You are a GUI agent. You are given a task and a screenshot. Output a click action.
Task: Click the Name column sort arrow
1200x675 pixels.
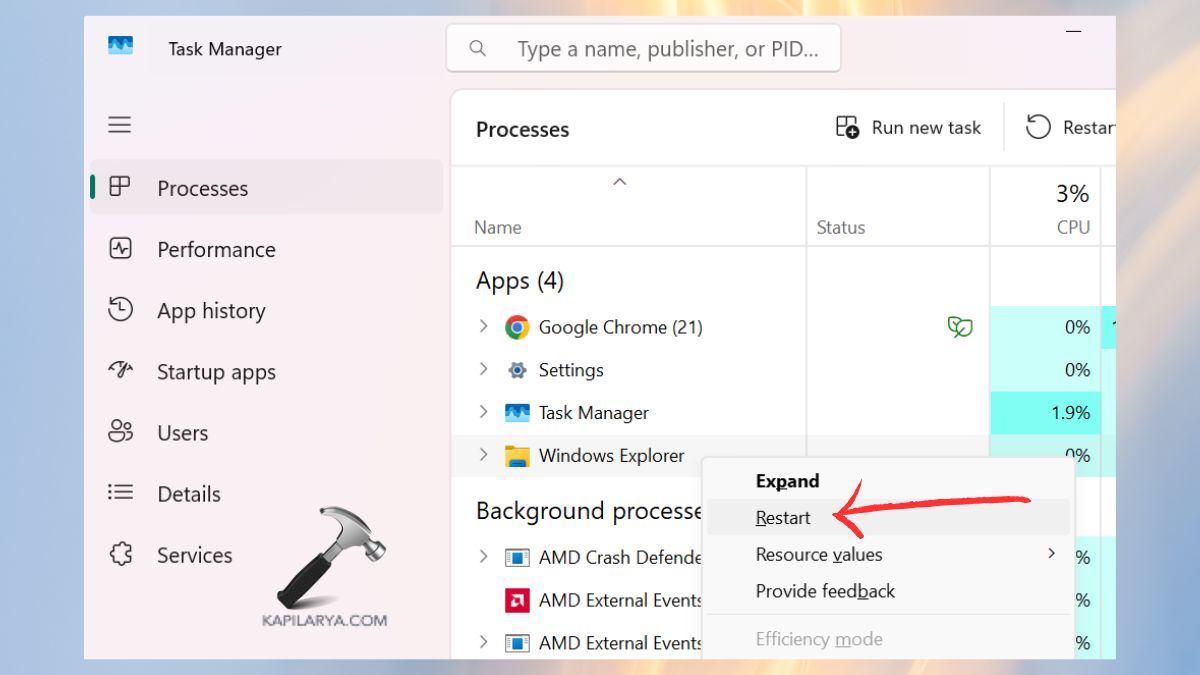pos(620,182)
